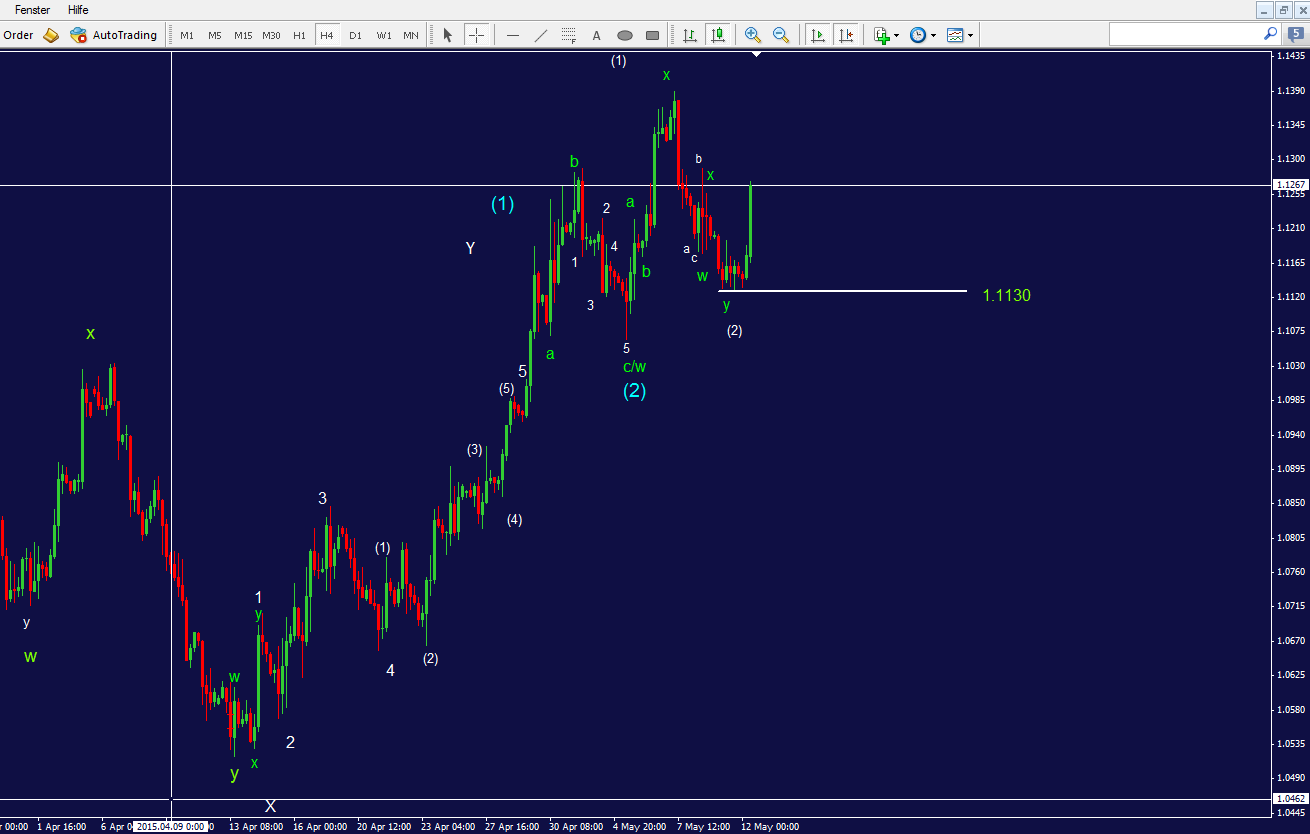Add Fibonacci retracement levels

coord(568,35)
